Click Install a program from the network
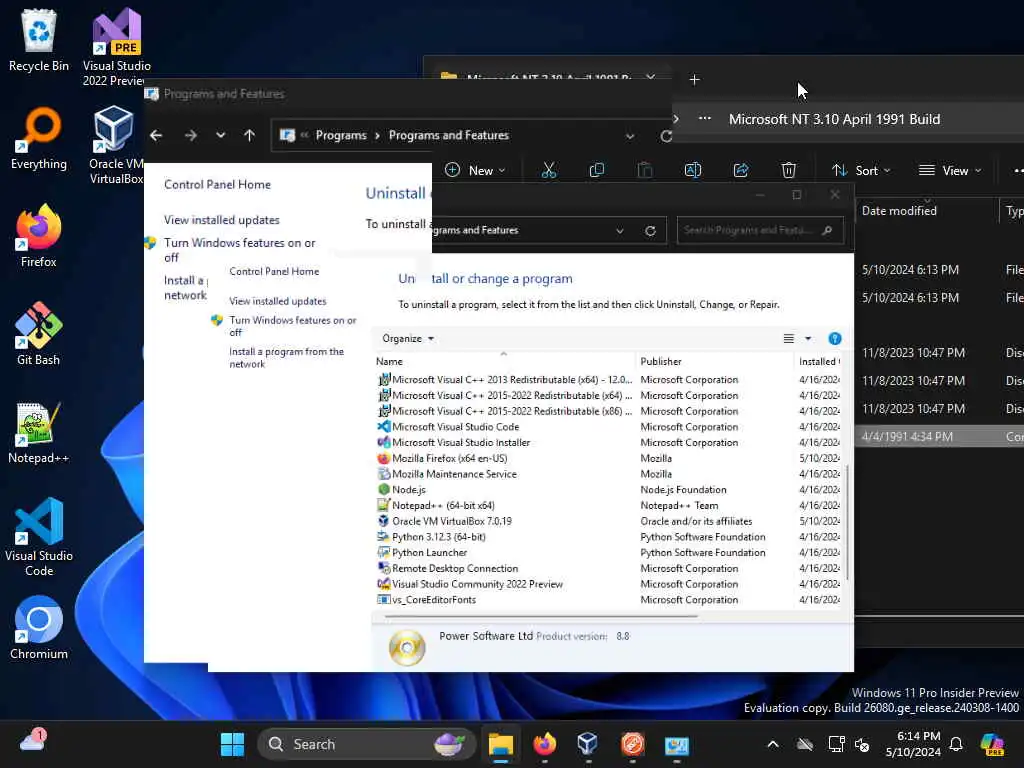The height and width of the screenshot is (768, 1024). tap(286, 358)
